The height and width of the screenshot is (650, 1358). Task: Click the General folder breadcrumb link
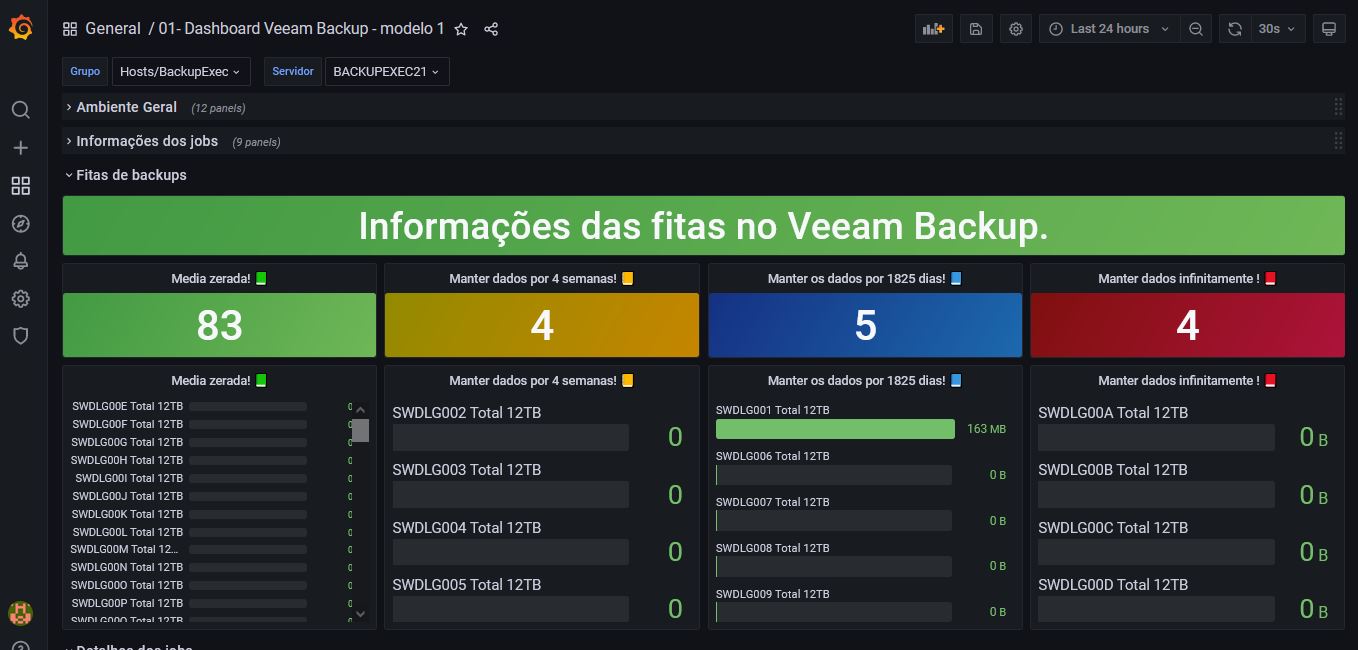[112, 29]
